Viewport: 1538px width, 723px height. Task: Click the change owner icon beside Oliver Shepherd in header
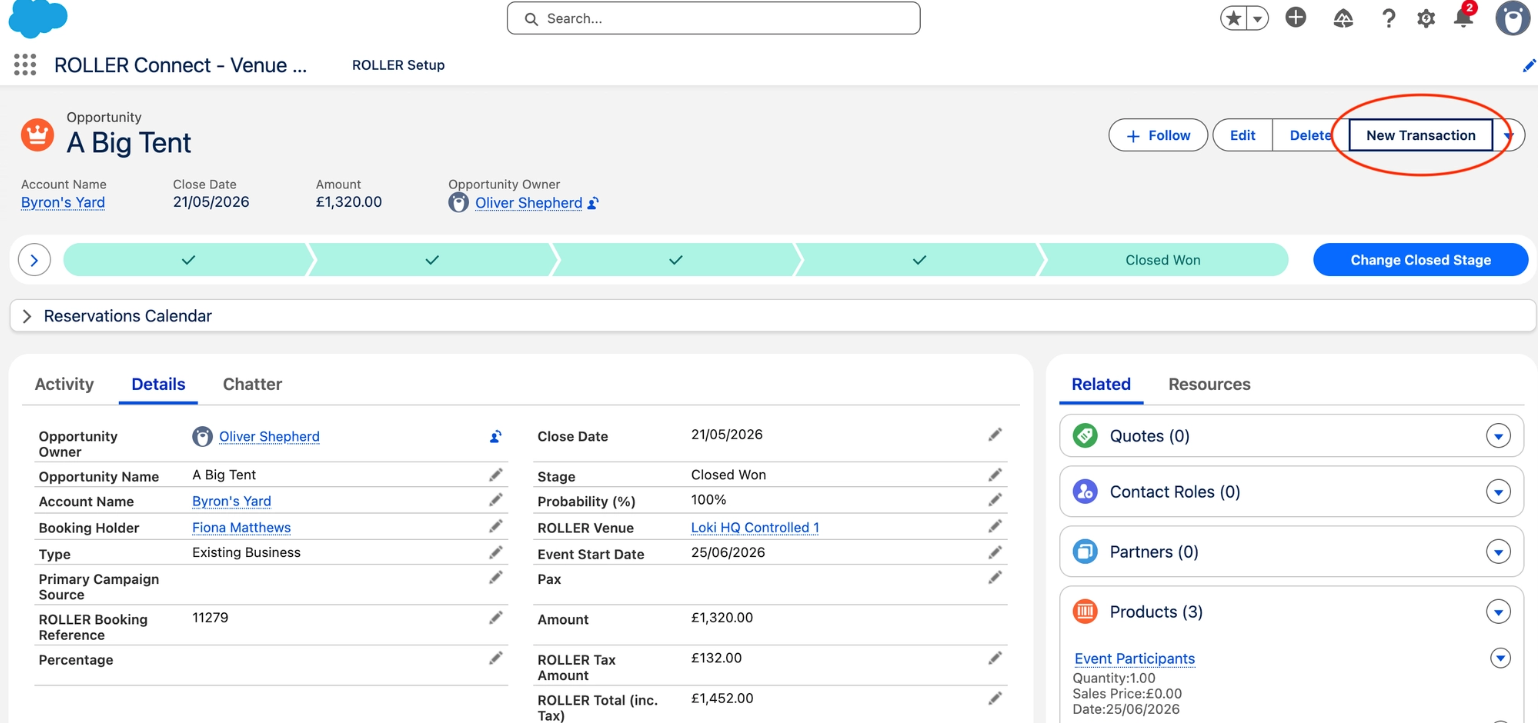593,203
